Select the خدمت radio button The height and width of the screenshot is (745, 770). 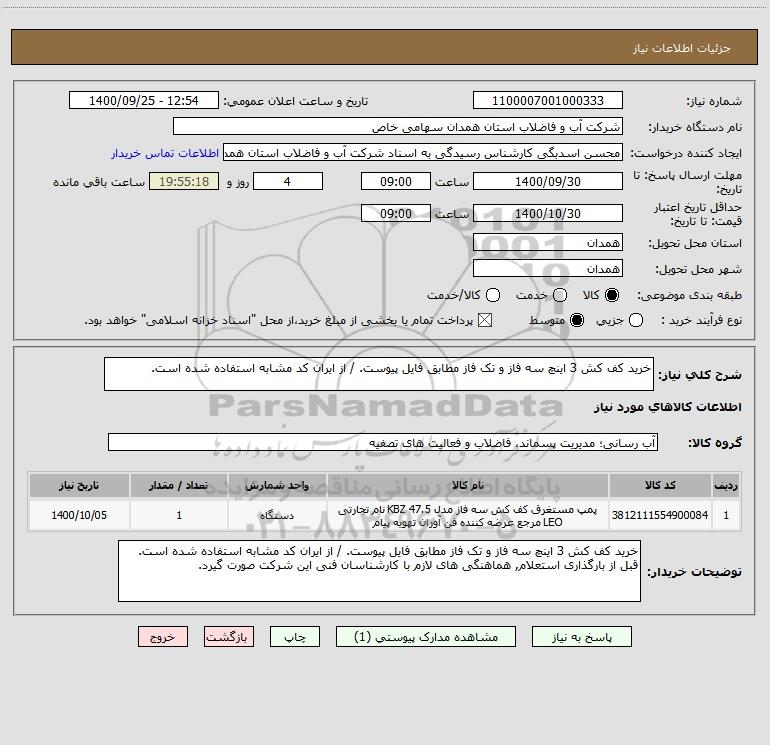(560, 295)
